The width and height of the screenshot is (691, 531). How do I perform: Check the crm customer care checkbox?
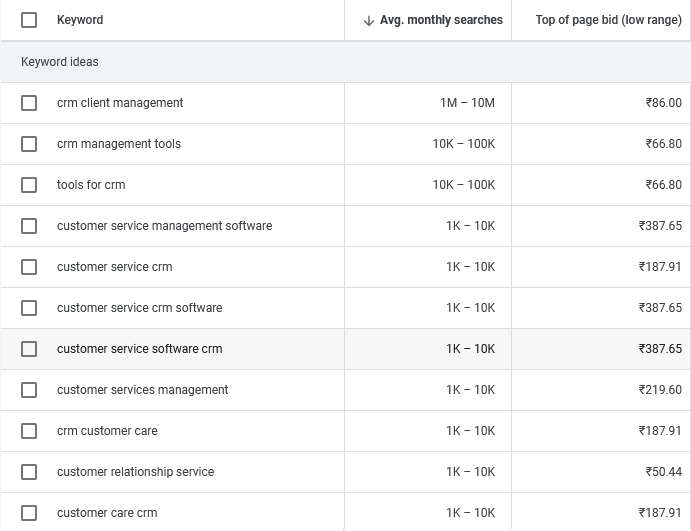[29, 431]
